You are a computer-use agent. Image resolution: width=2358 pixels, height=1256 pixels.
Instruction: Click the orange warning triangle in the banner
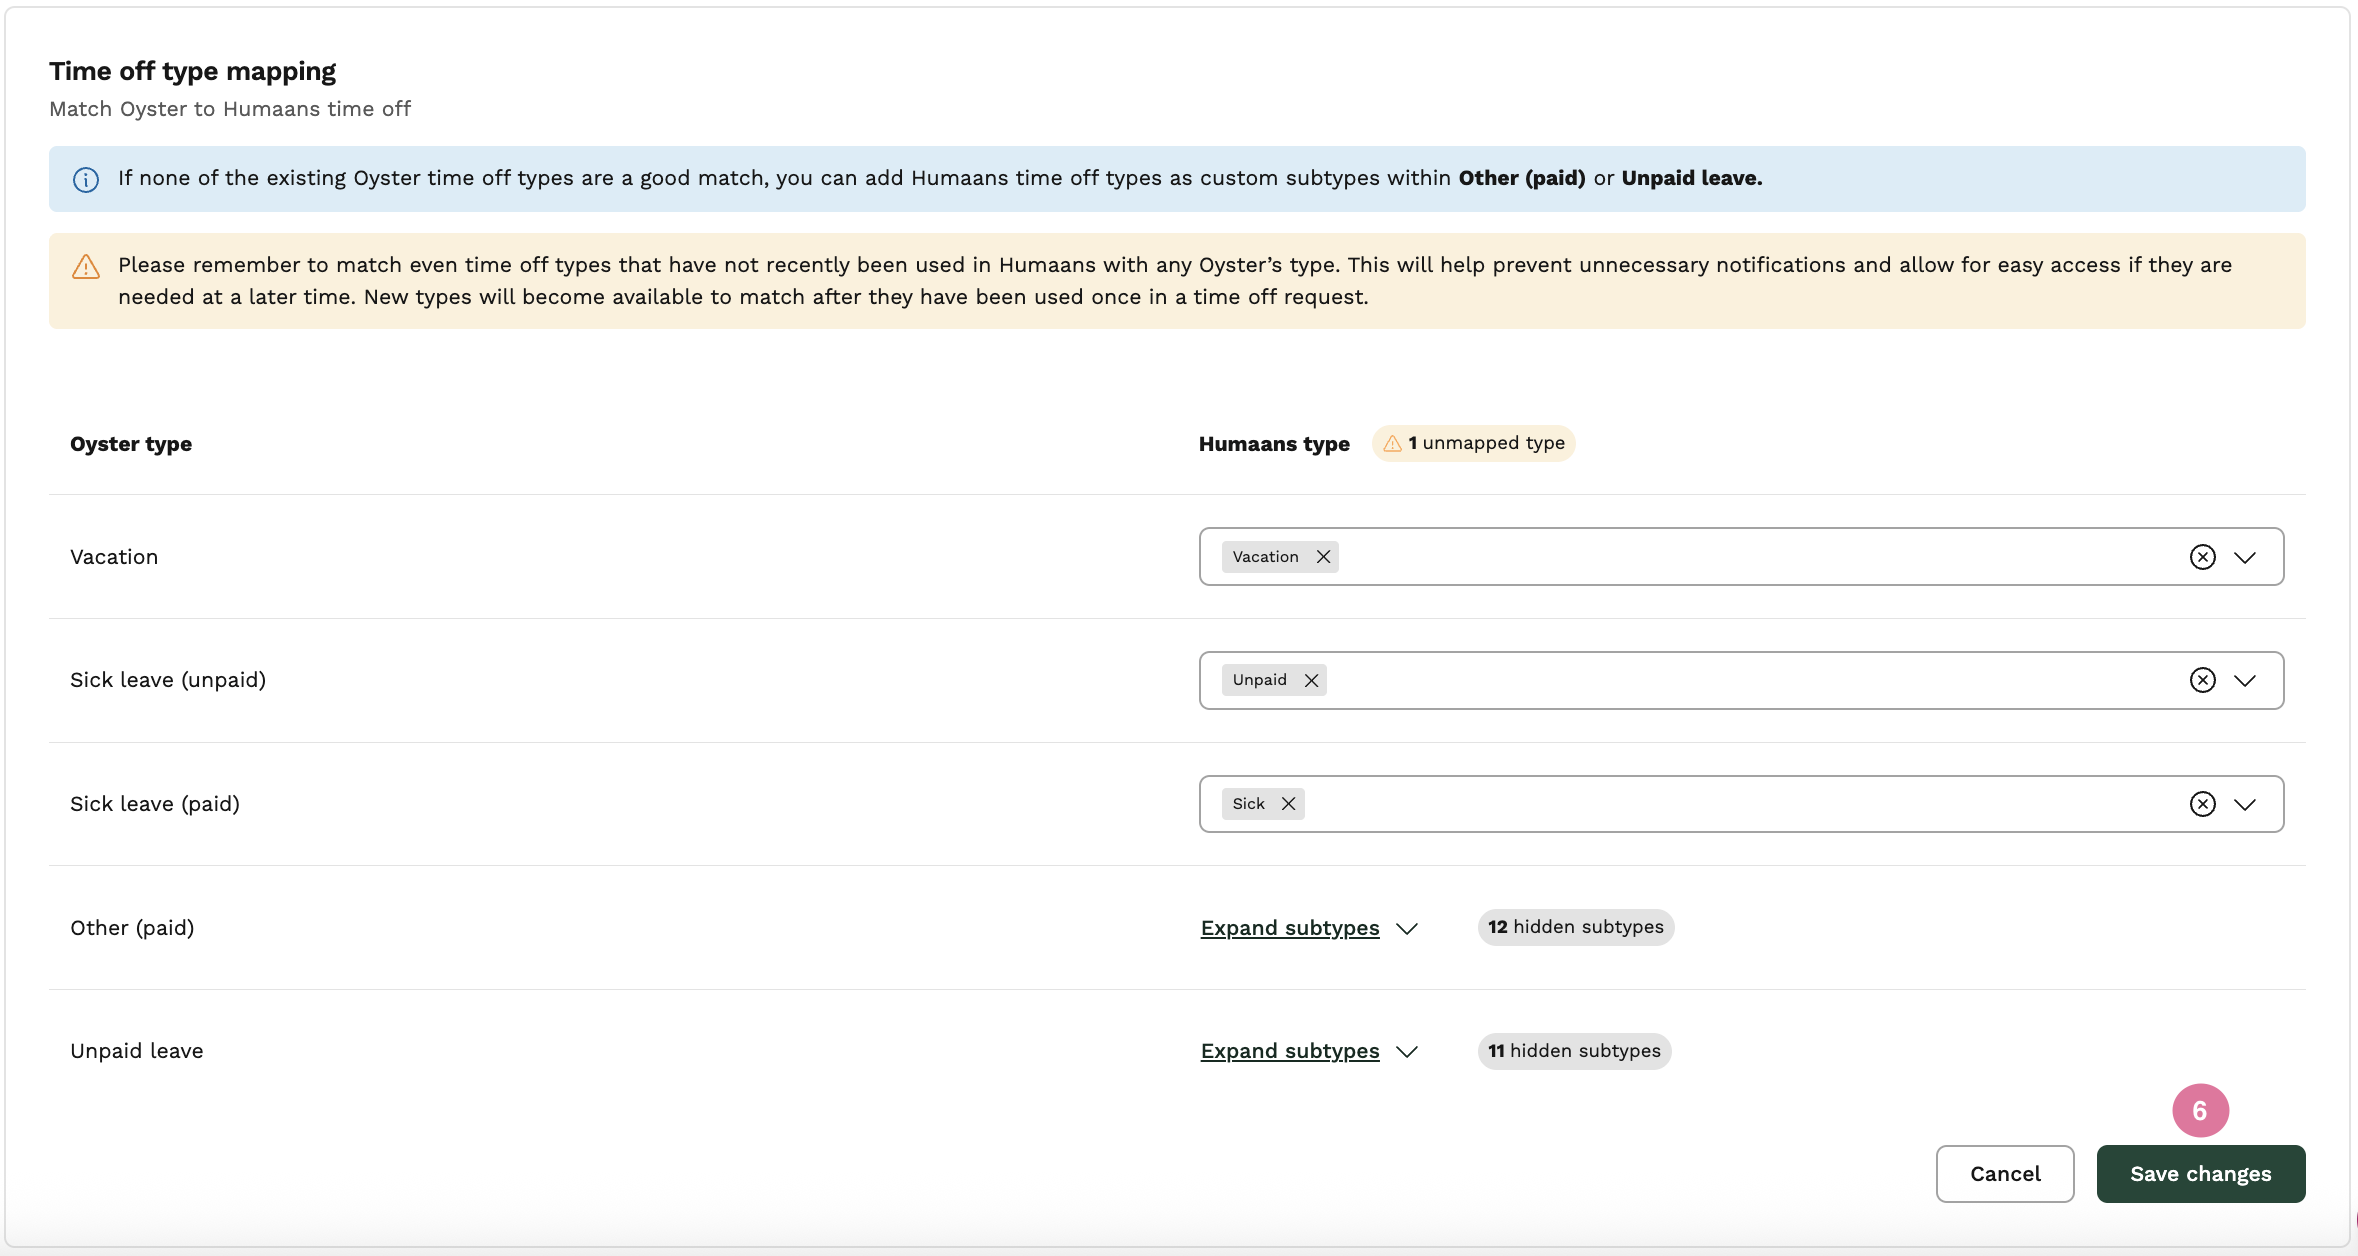coord(86,267)
